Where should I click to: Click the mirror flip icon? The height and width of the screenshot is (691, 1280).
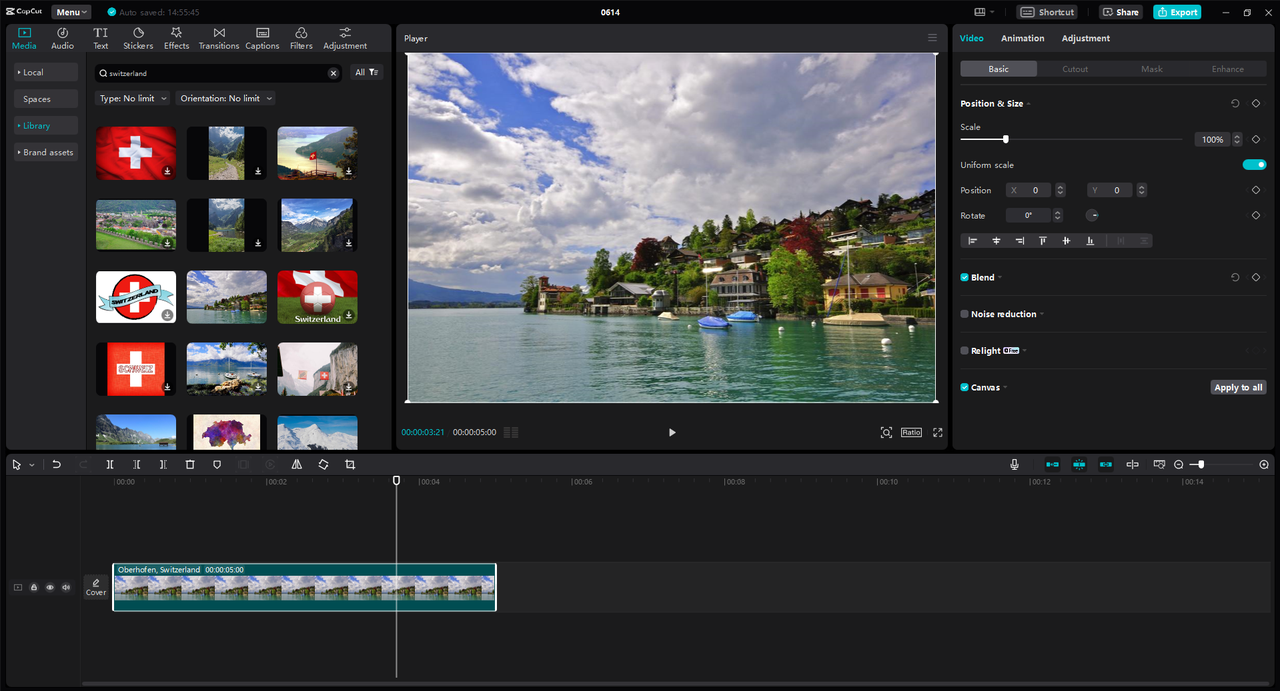pos(297,465)
